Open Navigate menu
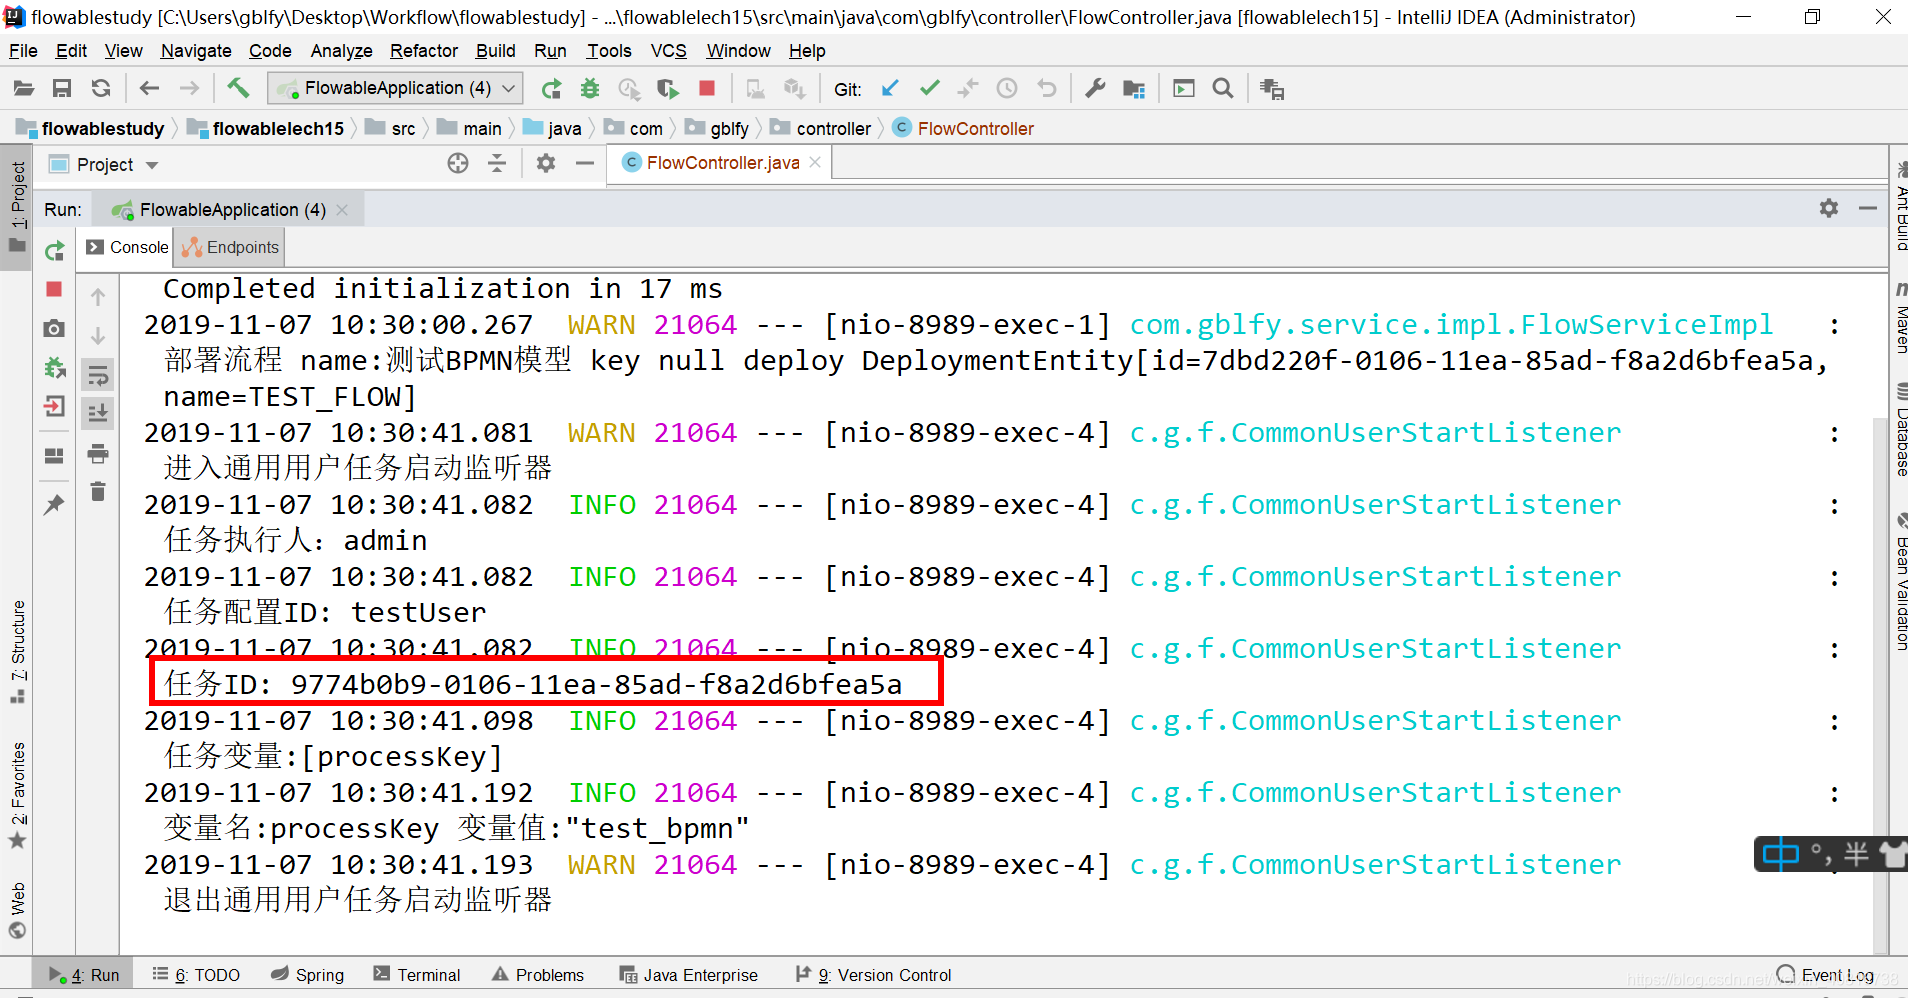Screen dimensions: 1908x998 (x=196, y=51)
